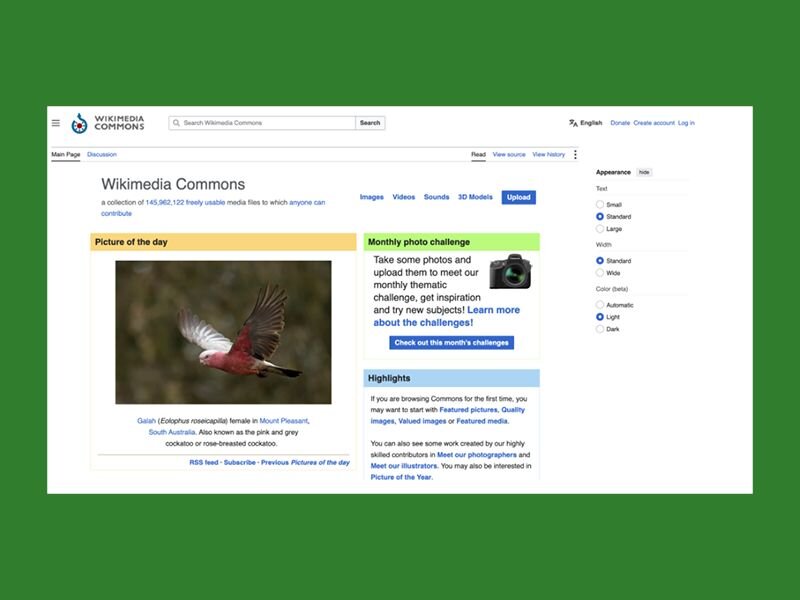Click the Wikimedia Commons logo
800x600 pixels.
108,123
